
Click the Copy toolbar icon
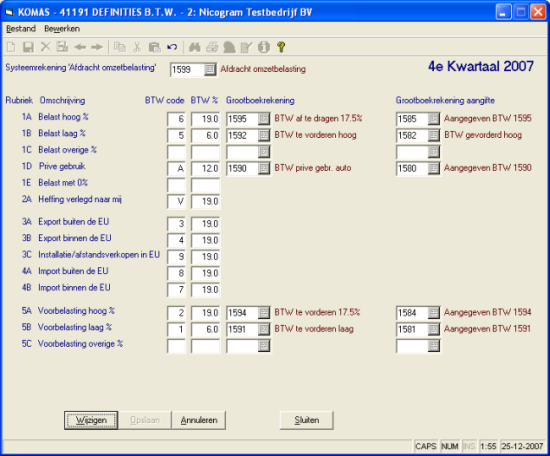coord(120,47)
